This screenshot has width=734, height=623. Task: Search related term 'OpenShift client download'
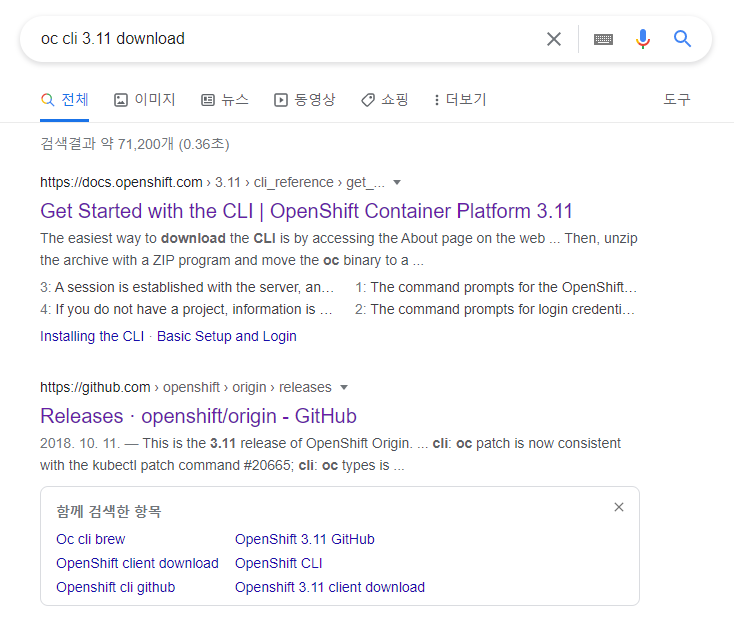[x=137, y=563]
